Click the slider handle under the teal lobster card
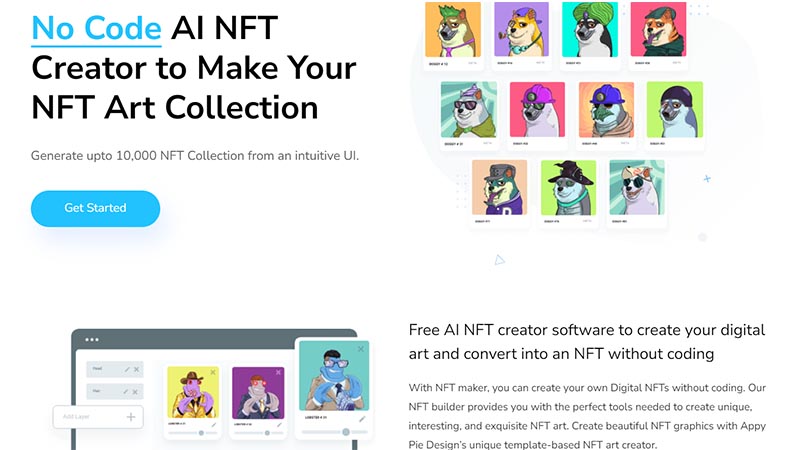Viewport: 800px width, 450px height. coord(346,432)
